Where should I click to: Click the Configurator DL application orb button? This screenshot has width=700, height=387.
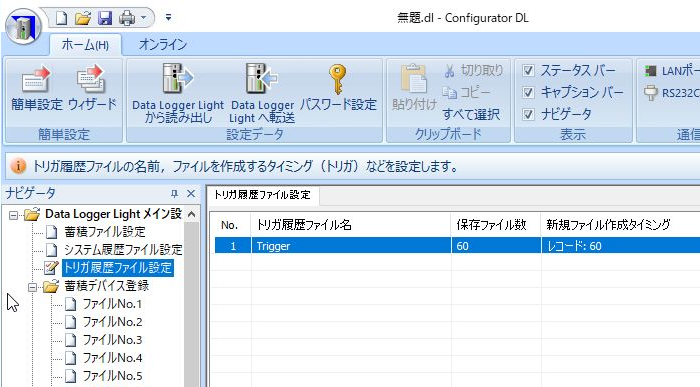[23, 27]
